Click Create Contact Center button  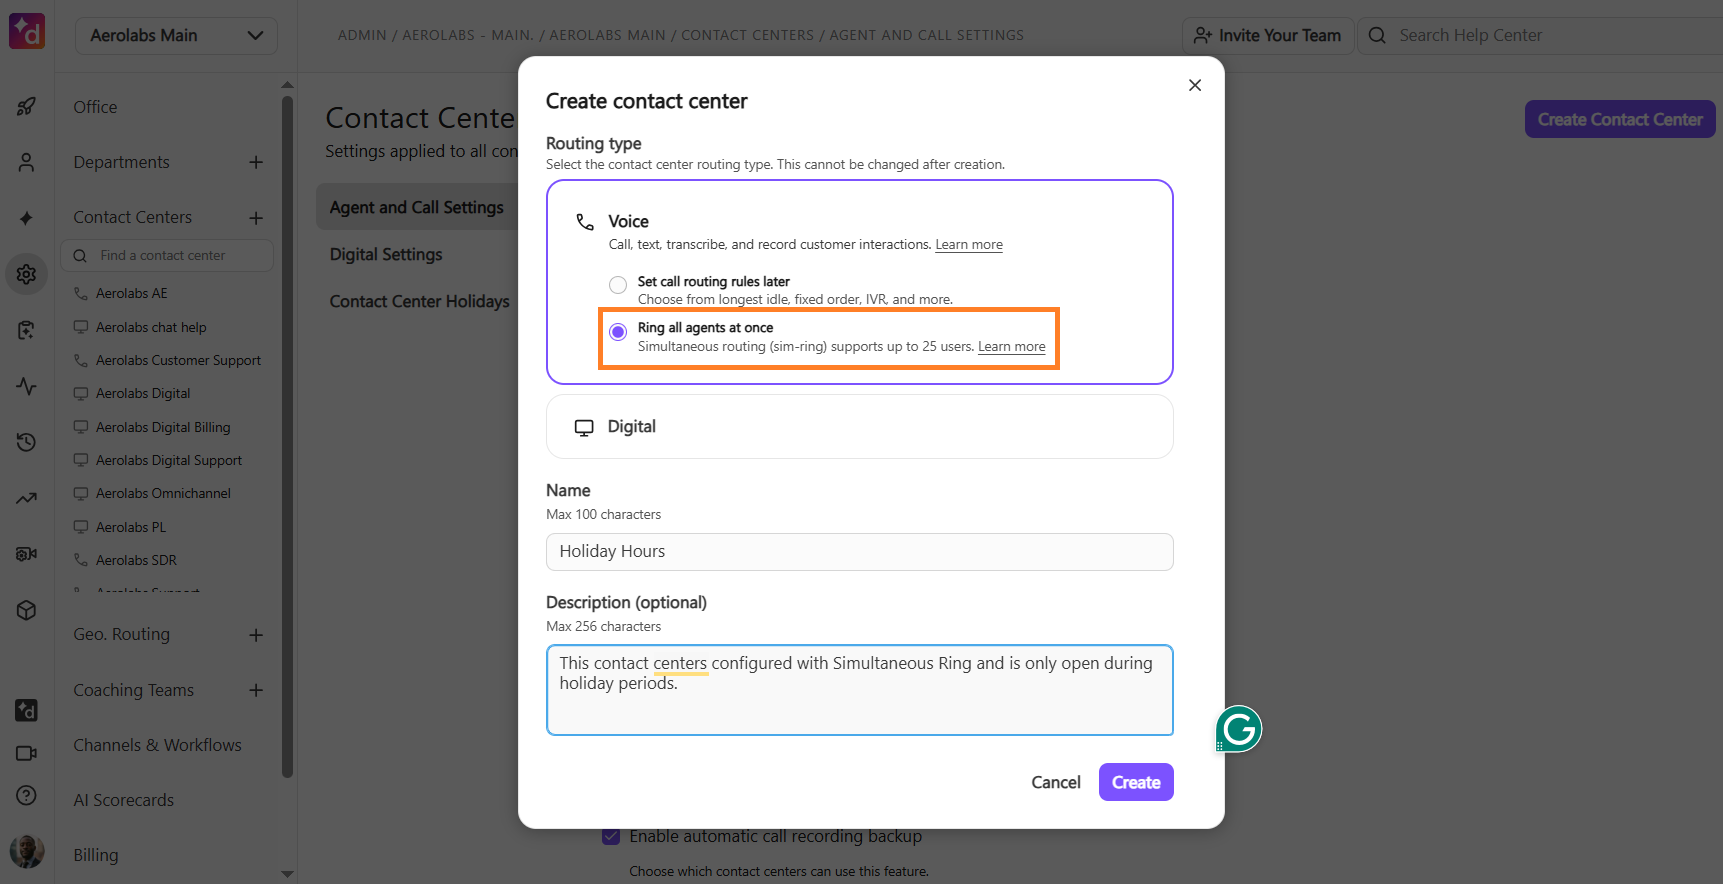(x=1620, y=119)
